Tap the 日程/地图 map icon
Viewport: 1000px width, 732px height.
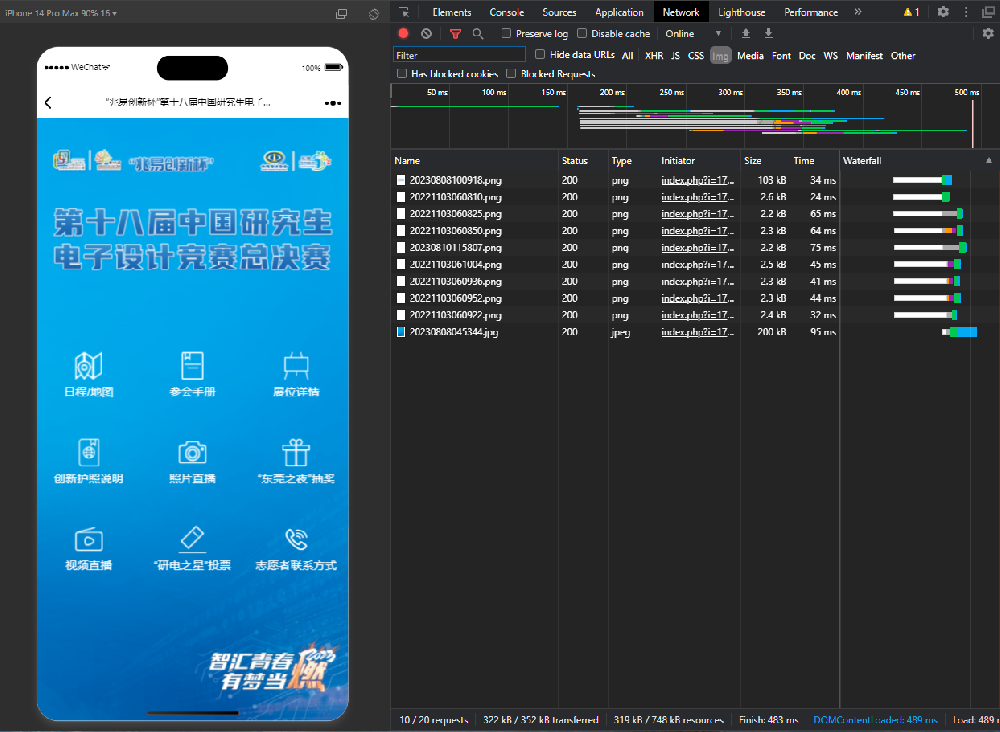pyautogui.click(x=89, y=365)
